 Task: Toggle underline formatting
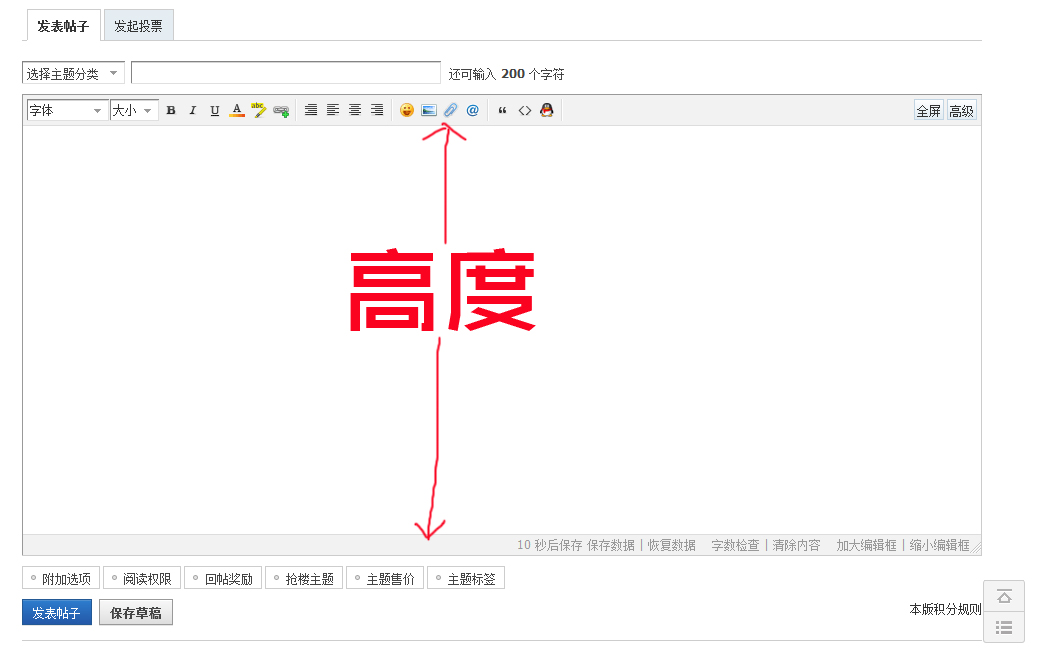pyautogui.click(x=214, y=110)
